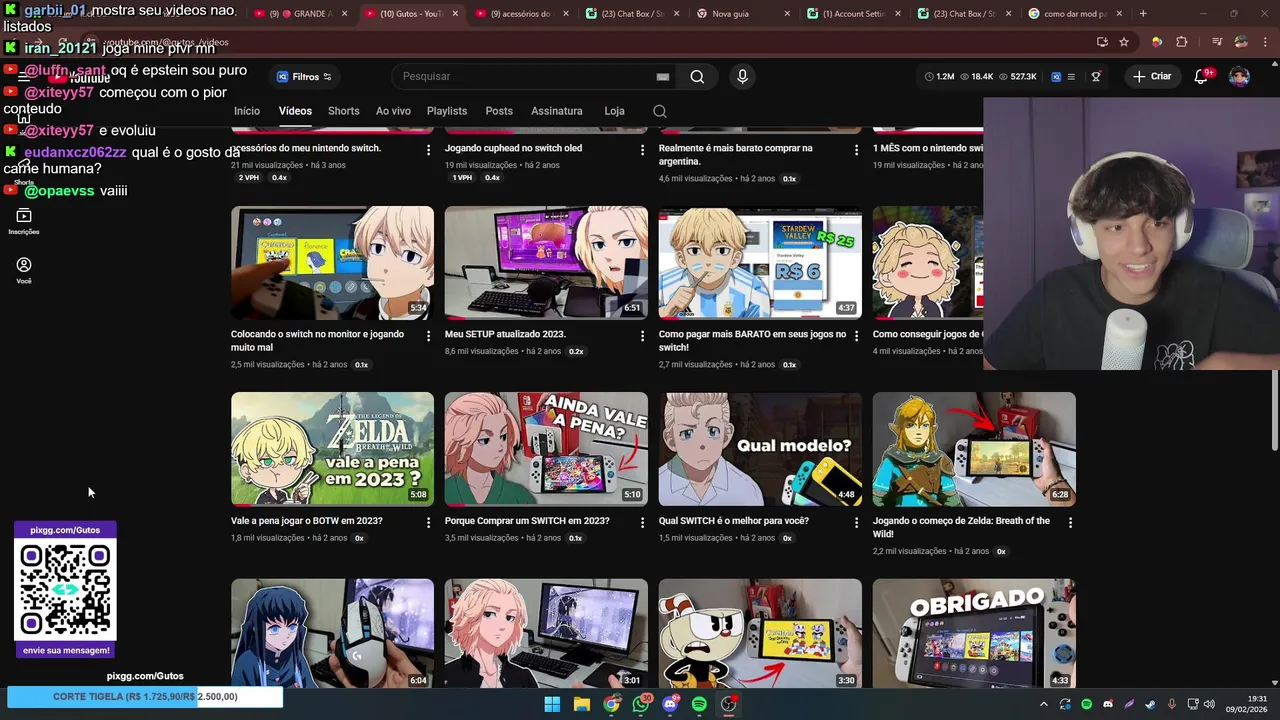Screen dimensions: 1280x720
Task: Play the Zelda 'vale a pena em 2023?' thumbnail
Action: (x=332, y=449)
